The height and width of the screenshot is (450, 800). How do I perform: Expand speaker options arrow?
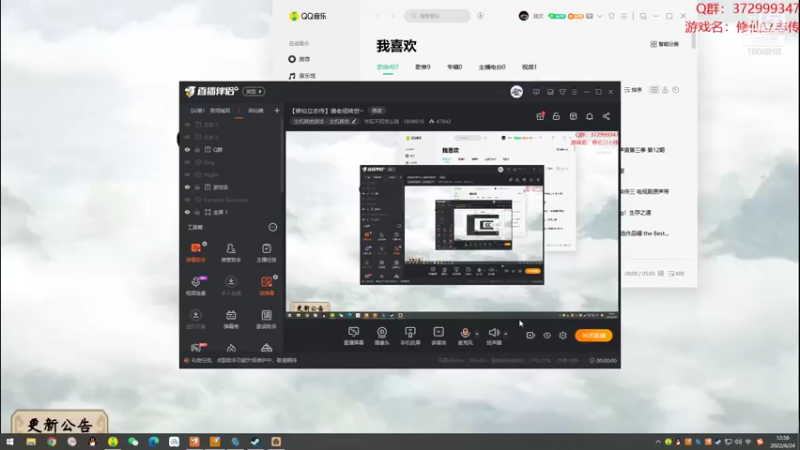click(506, 334)
